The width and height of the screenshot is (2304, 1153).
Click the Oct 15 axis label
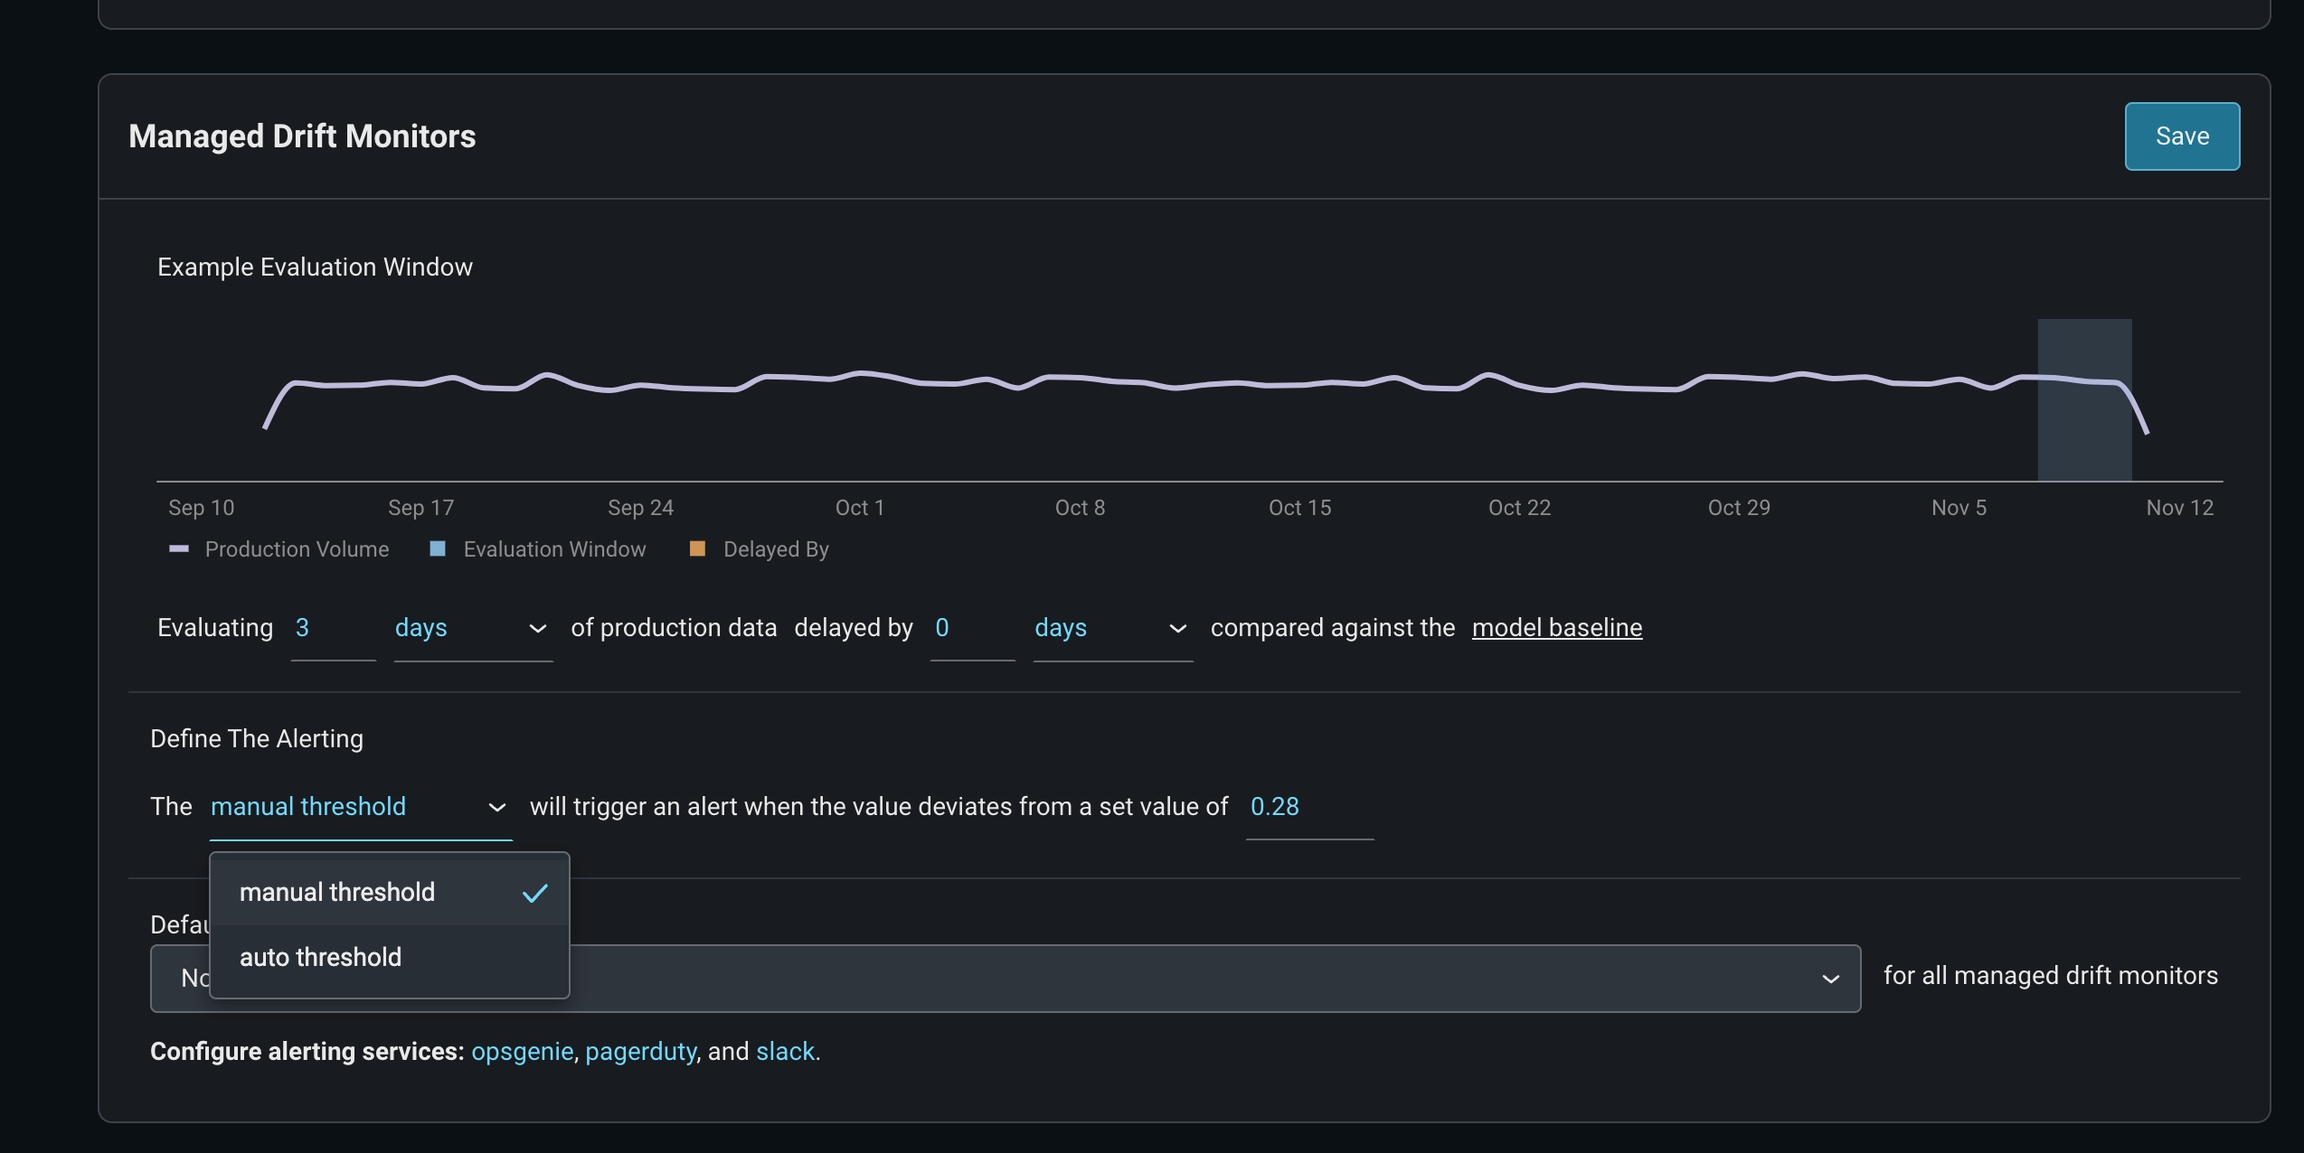(x=1299, y=508)
